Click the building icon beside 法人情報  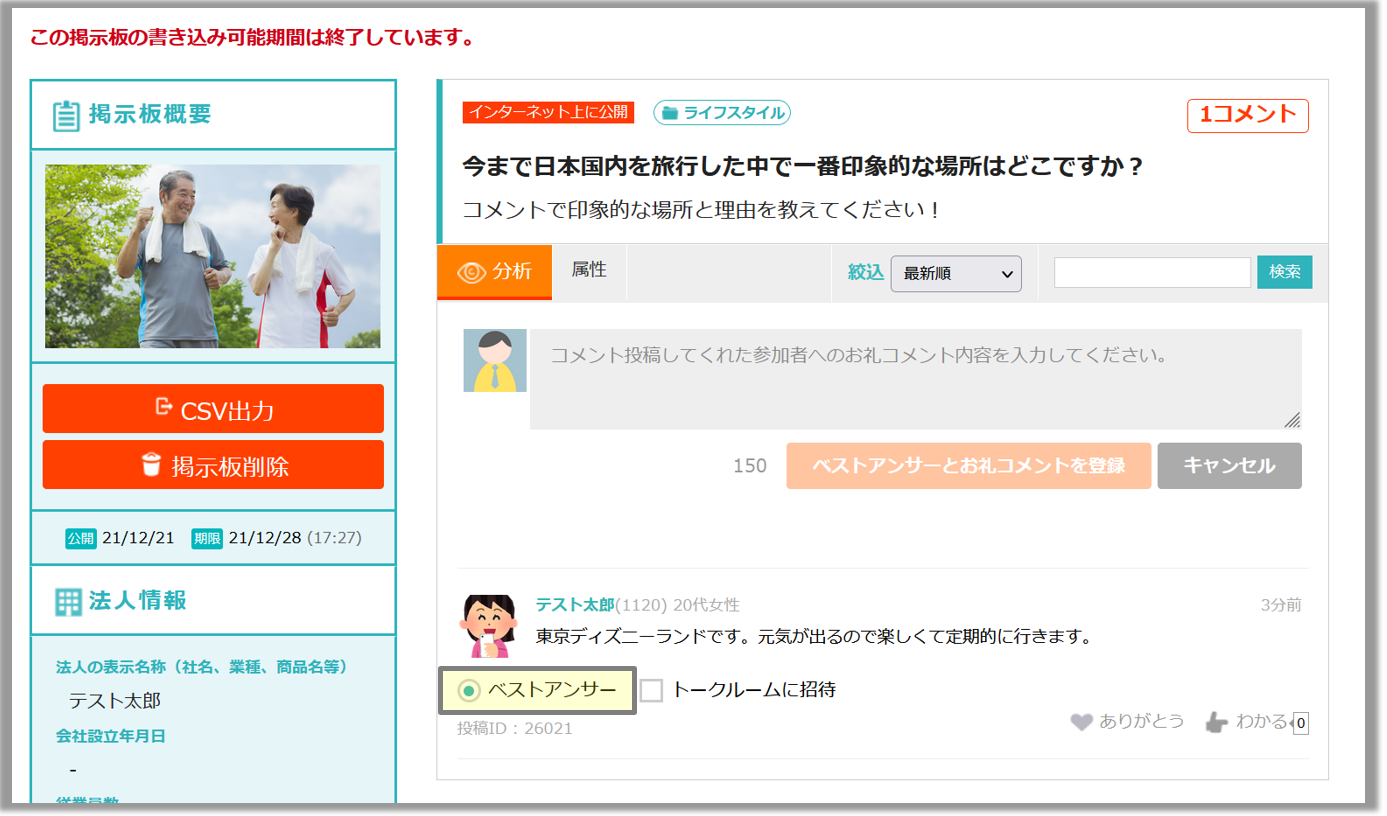[x=68, y=602]
